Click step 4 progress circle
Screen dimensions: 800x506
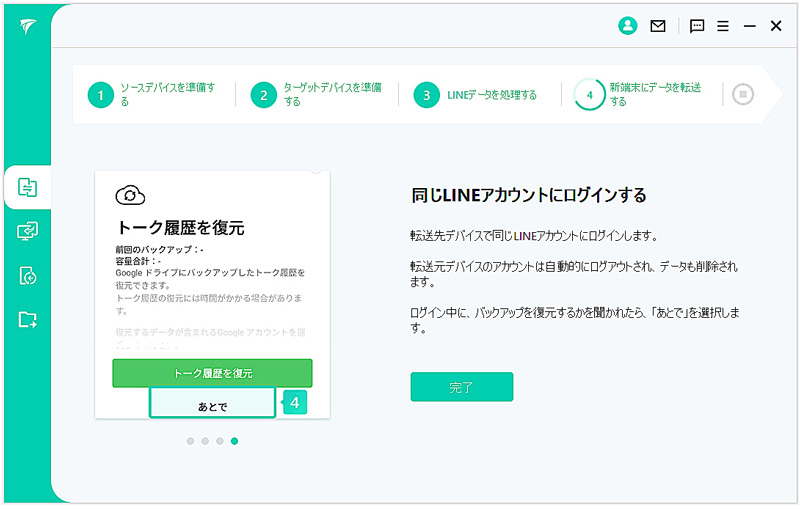tap(589, 94)
